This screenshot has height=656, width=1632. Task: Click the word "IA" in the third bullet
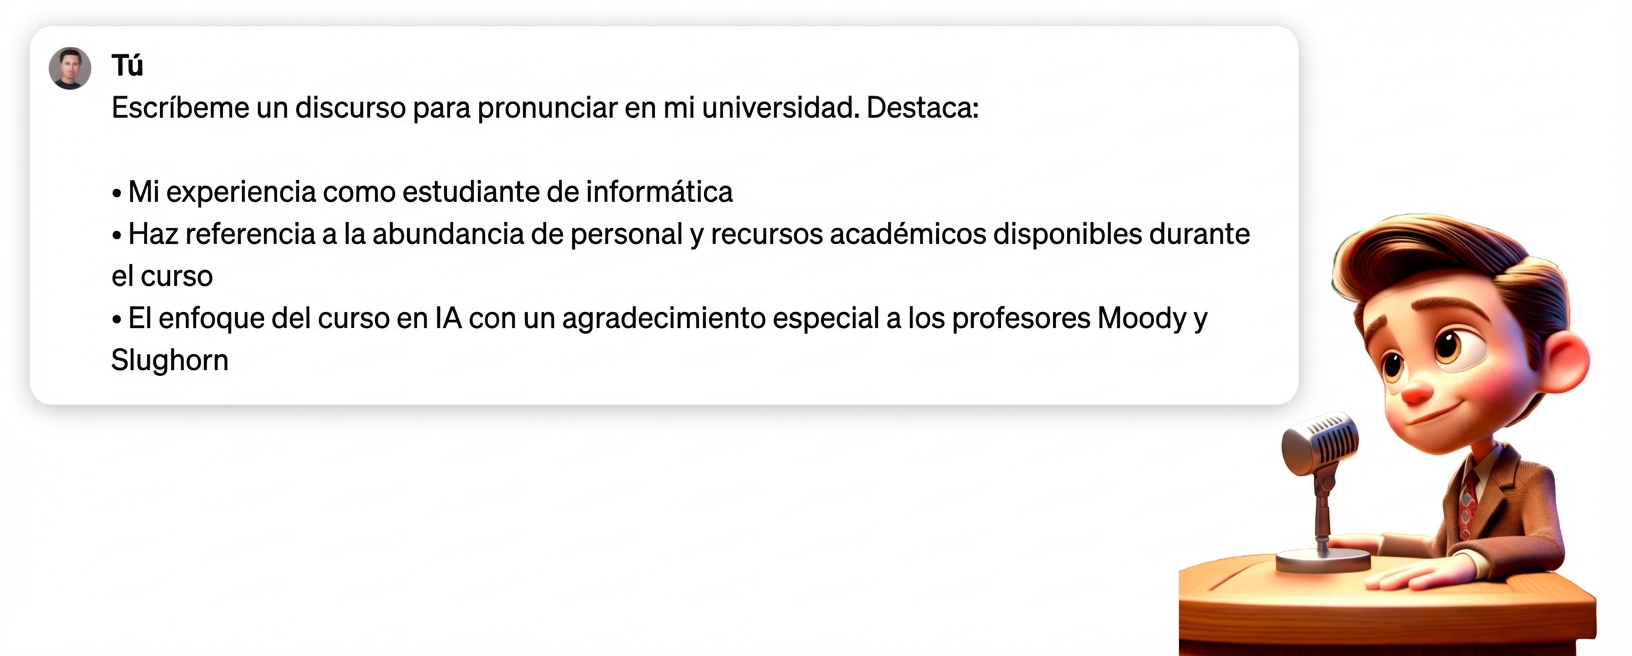click(x=447, y=318)
